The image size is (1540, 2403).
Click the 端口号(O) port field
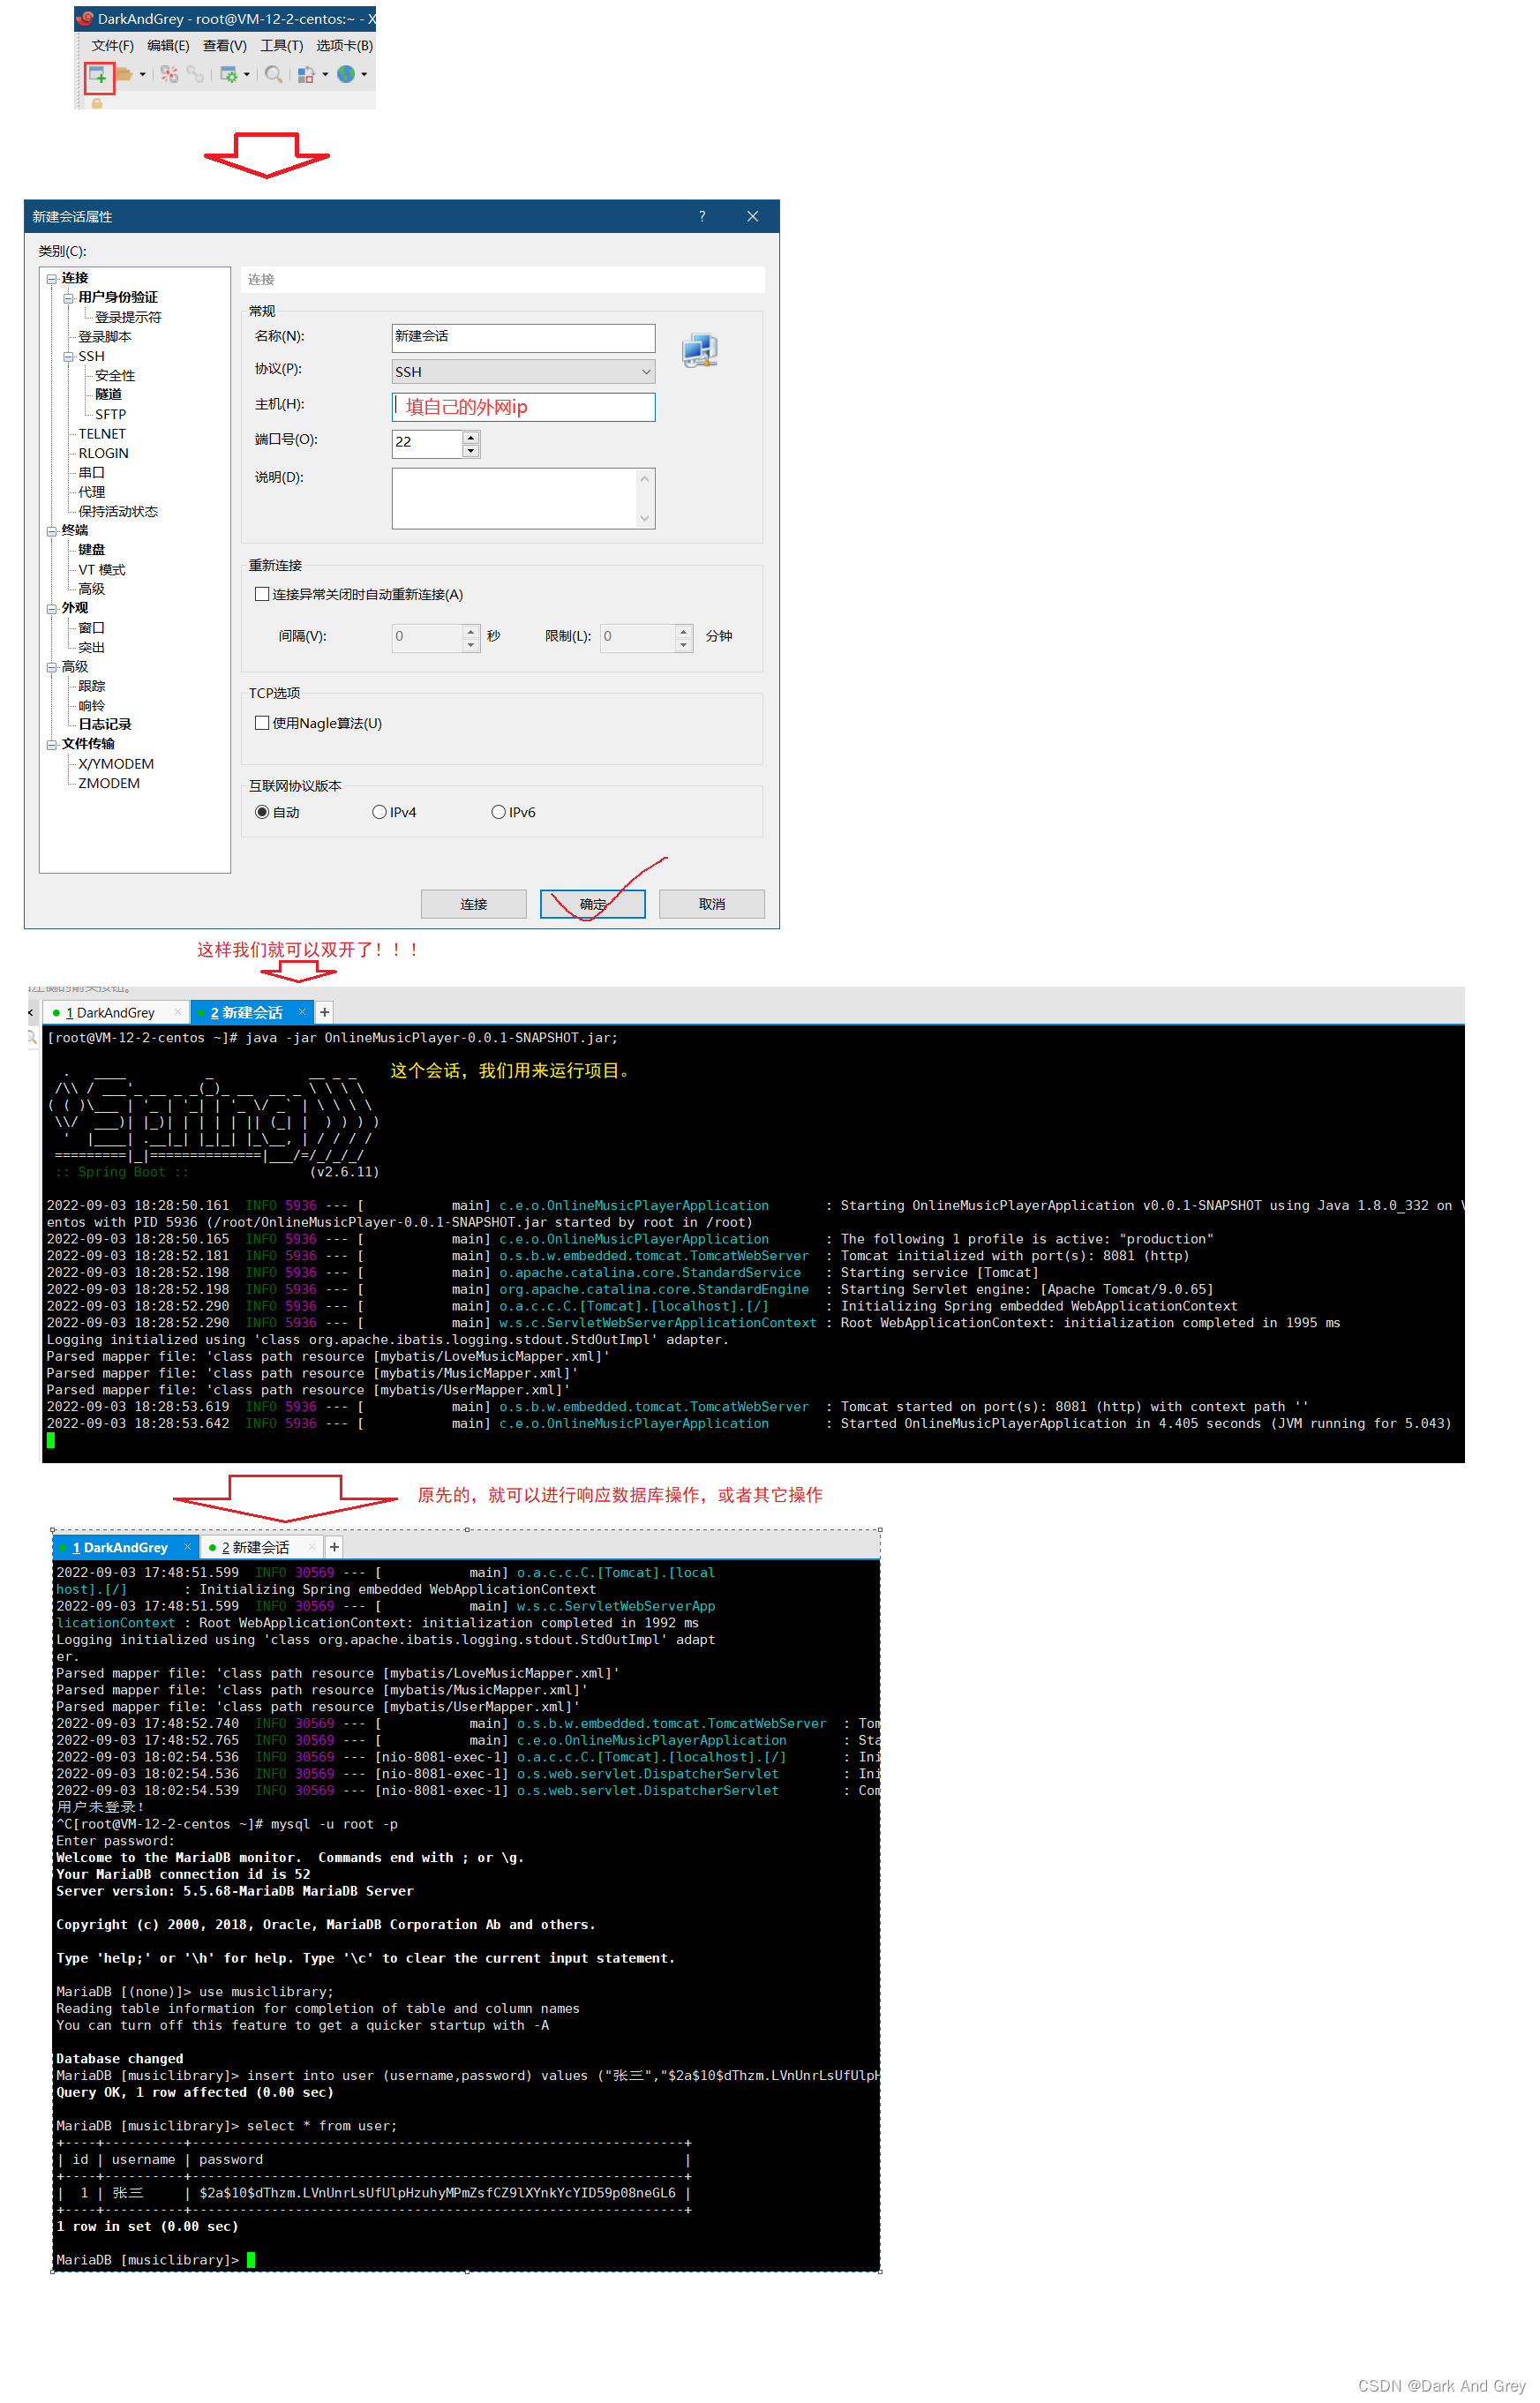(427, 443)
